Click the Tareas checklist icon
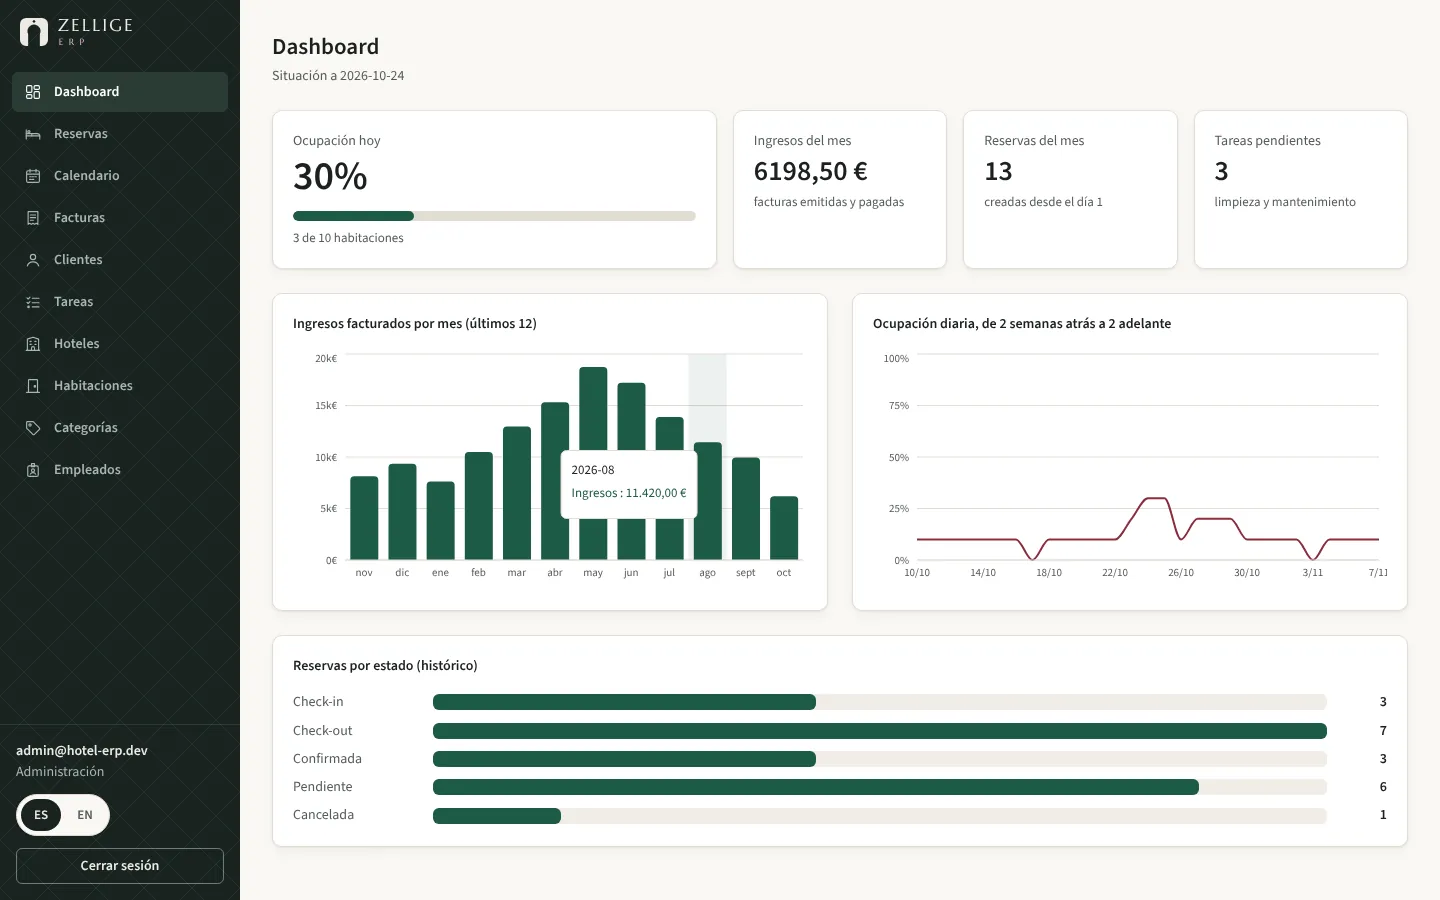Viewport: 1440px width, 900px height. [33, 302]
